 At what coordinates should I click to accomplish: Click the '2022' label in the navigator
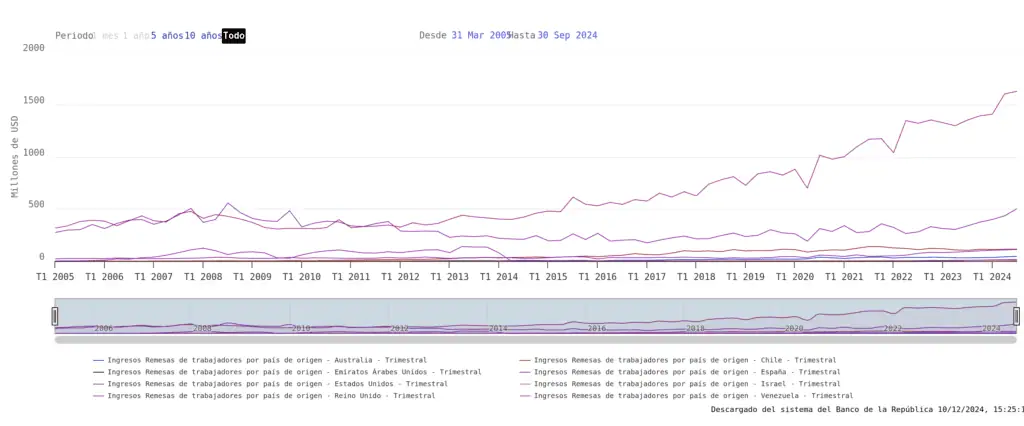tap(893, 329)
